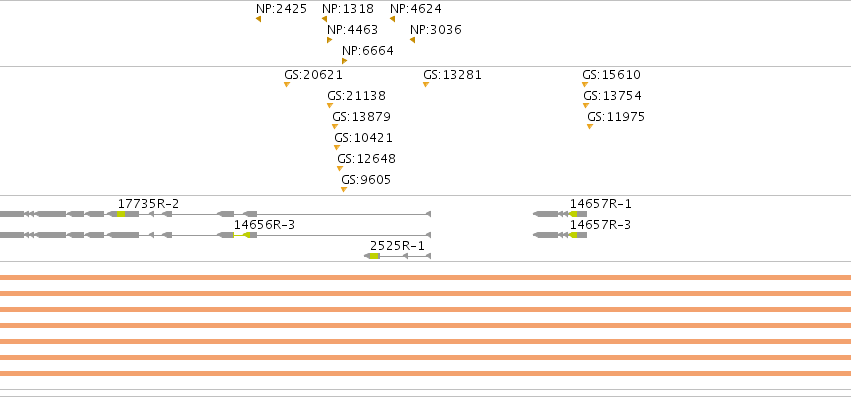Select the GS:13879 label
Screen dimensions: 851x397
[361, 117]
